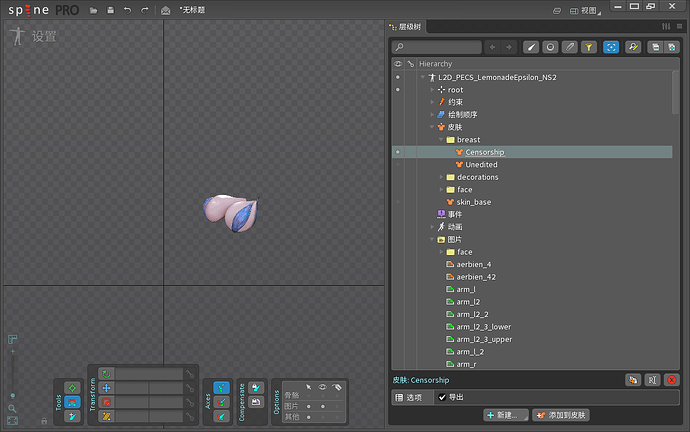This screenshot has height=432, width=690.
Task: Toggle visibility dot for skeleton L2D_PECS_LemonadeEpsilon_NS2
Action: click(x=398, y=77)
